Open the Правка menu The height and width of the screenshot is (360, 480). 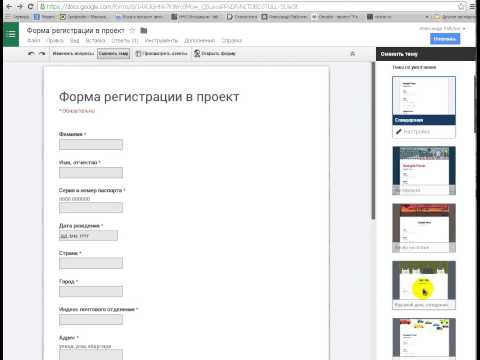coord(55,41)
